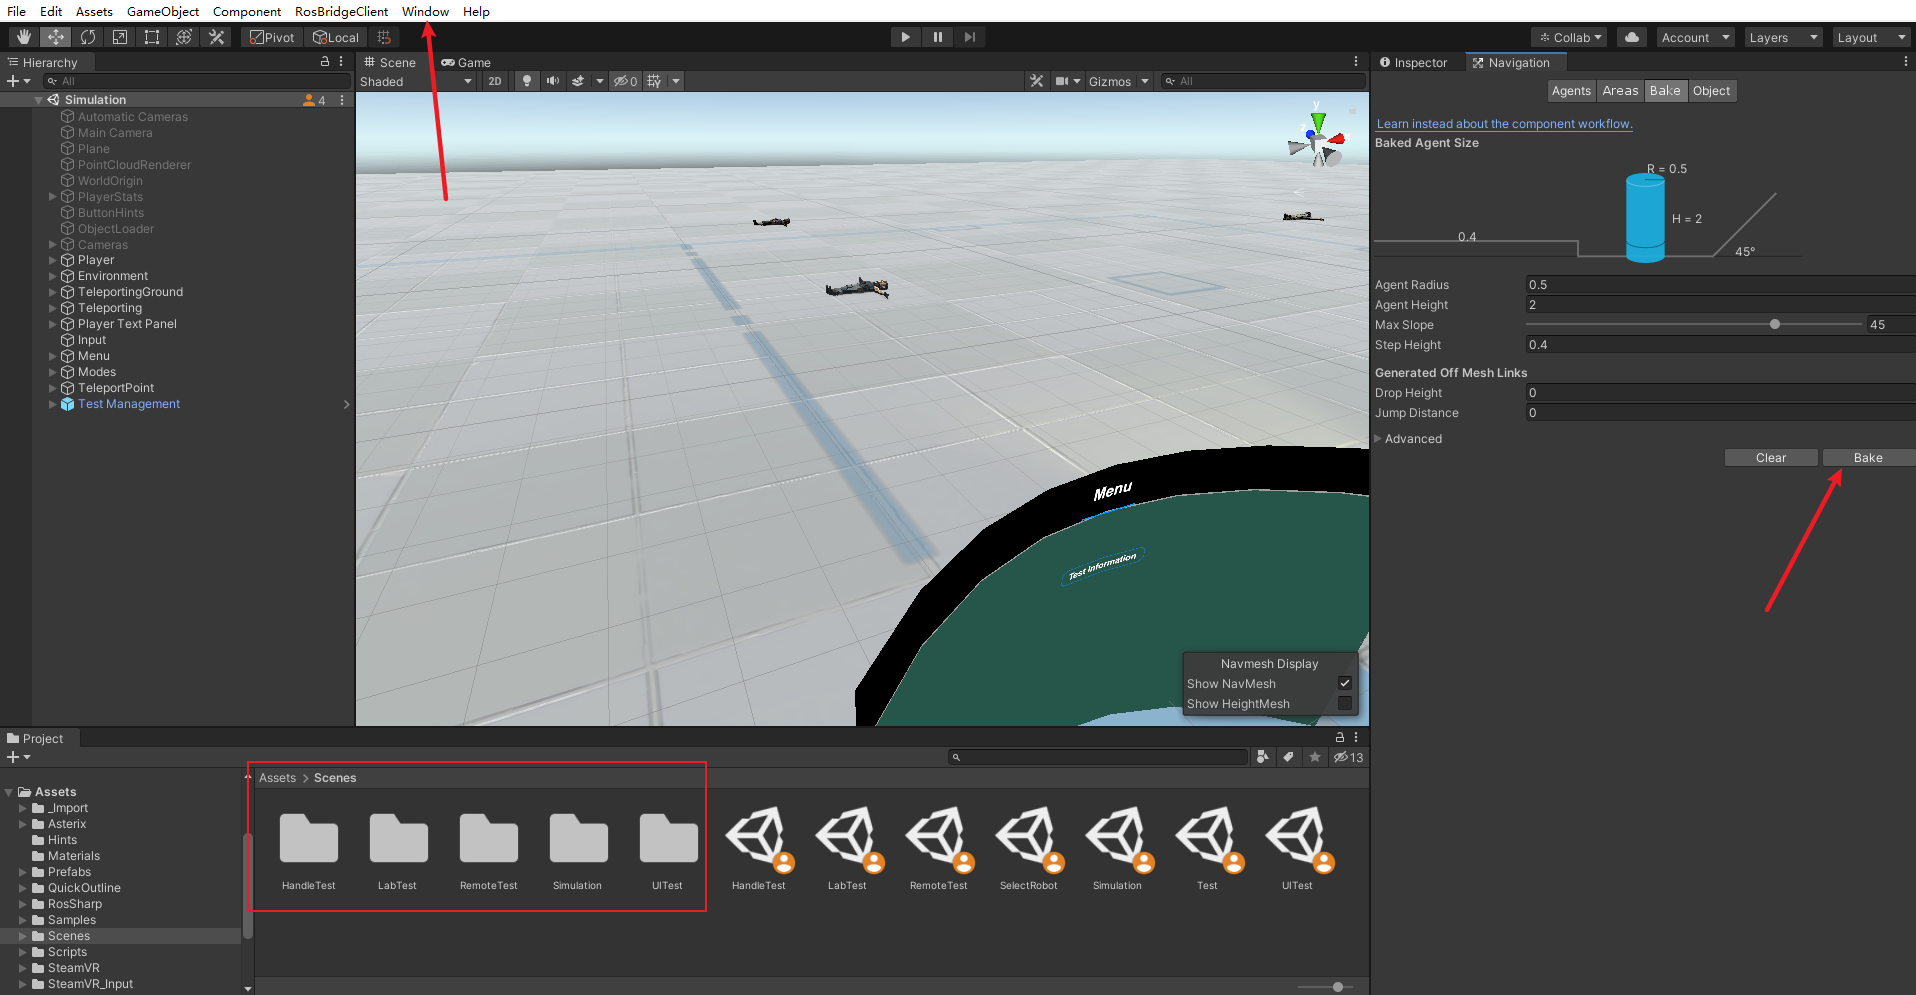Select the Scale tool
The width and height of the screenshot is (1916, 995).
[120, 37]
